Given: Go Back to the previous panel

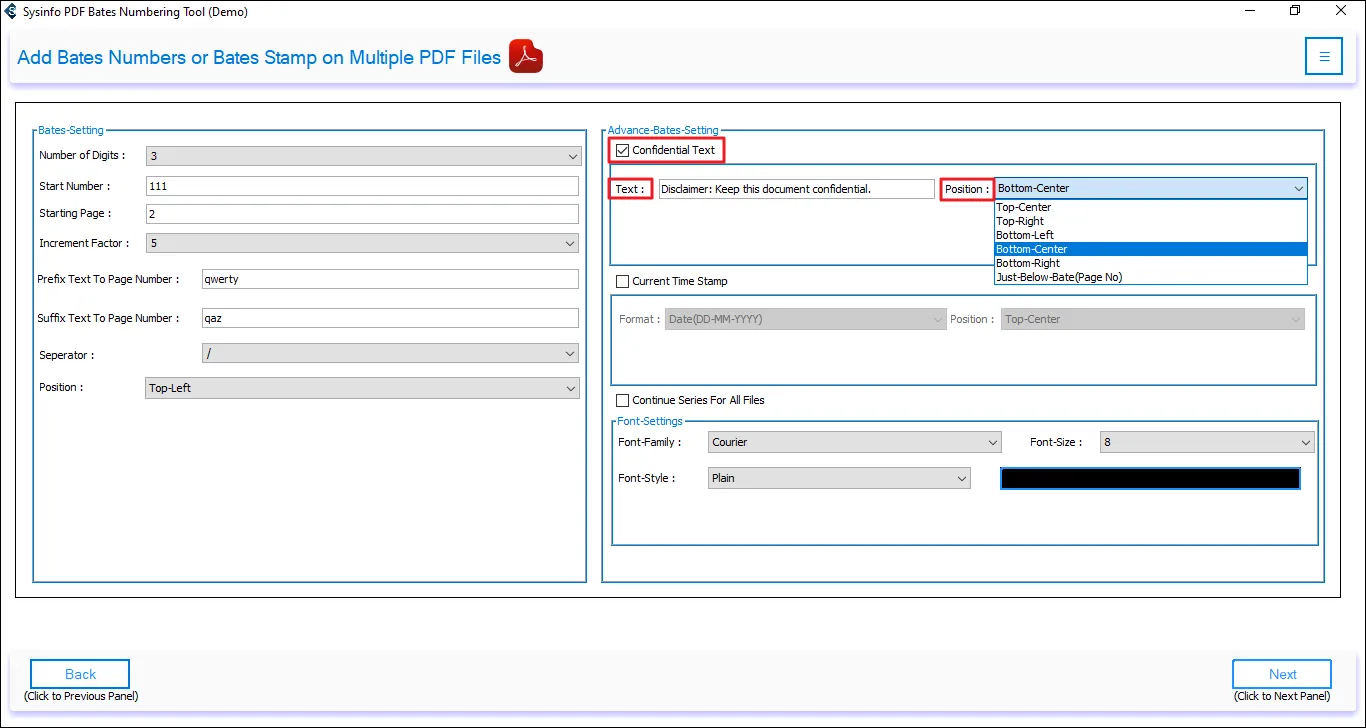Looking at the screenshot, I should click(x=80, y=674).
